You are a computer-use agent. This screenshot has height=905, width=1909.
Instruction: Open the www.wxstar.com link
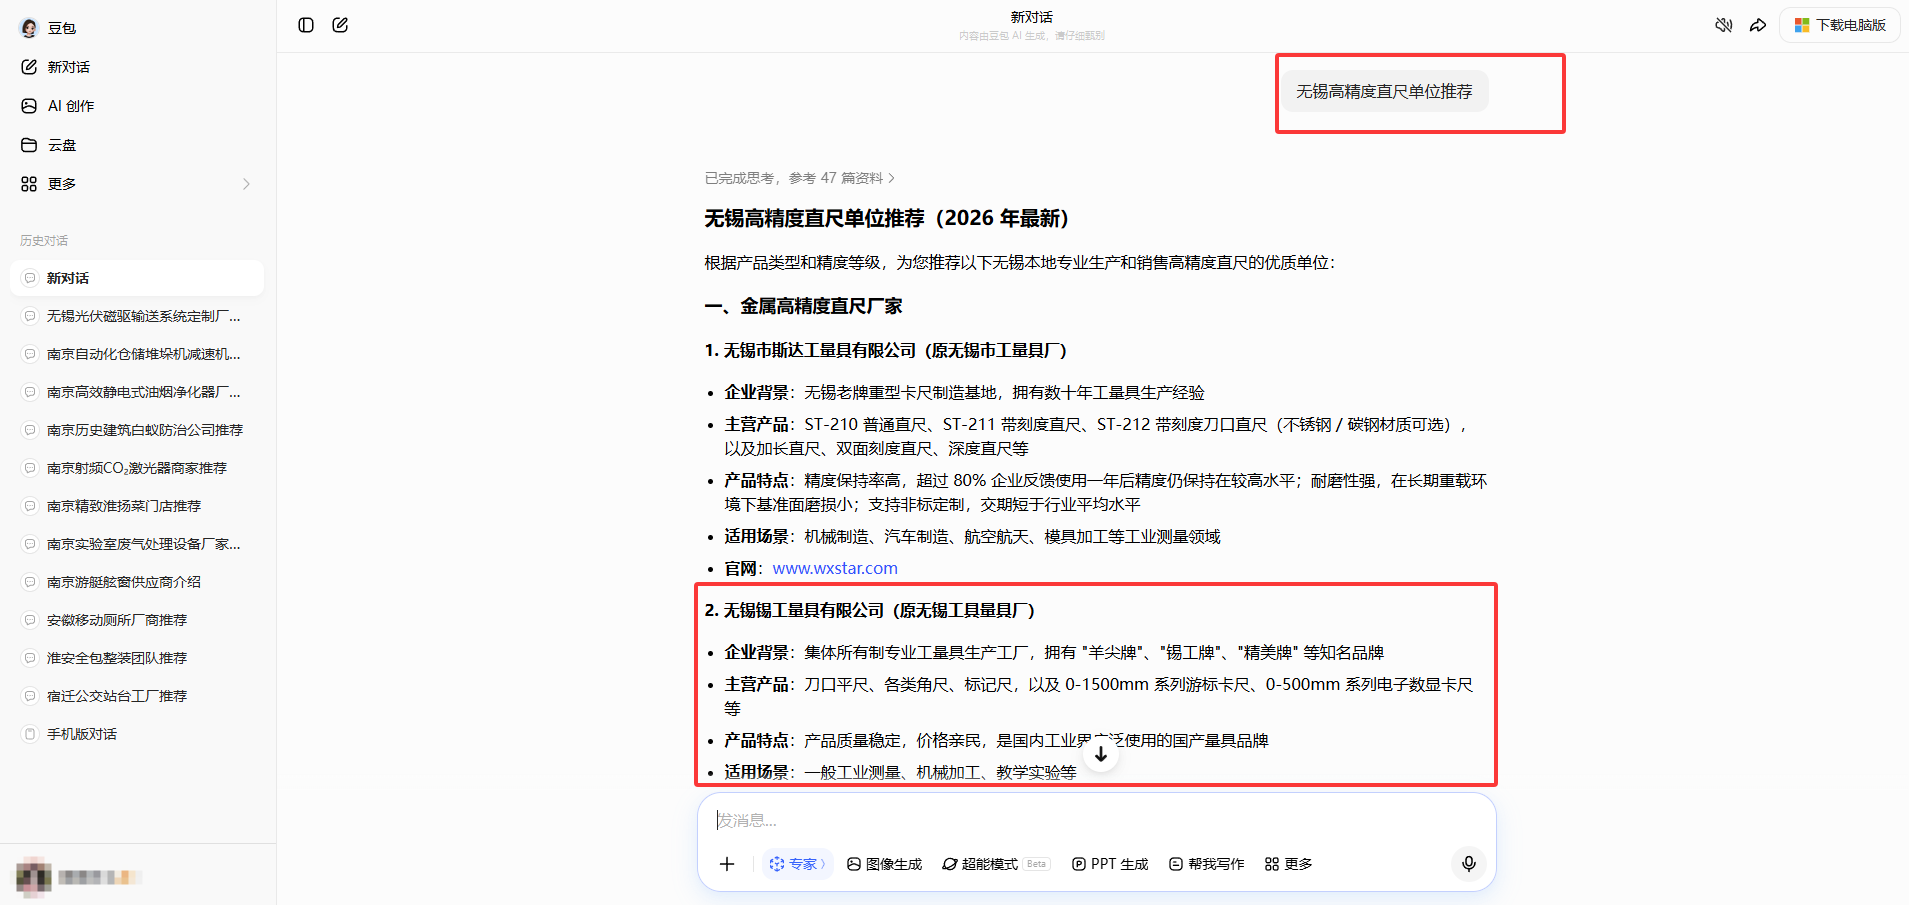pos(835,568)
